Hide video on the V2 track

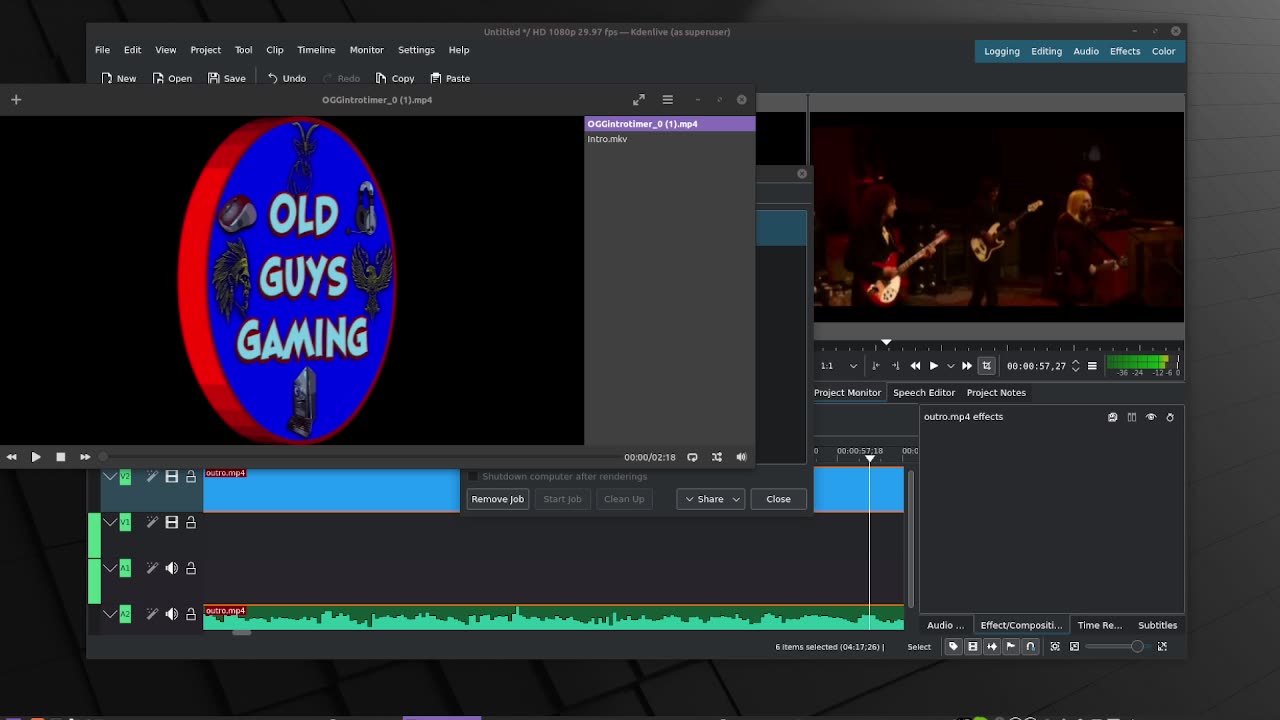tap(171, 477)
